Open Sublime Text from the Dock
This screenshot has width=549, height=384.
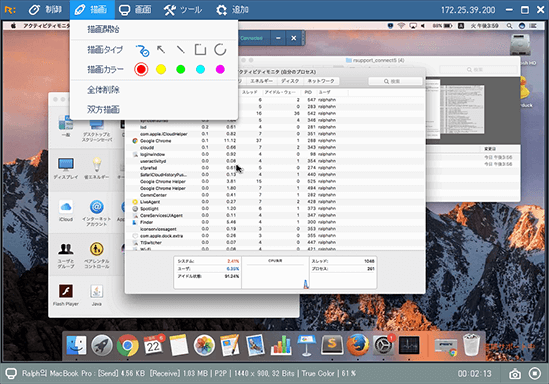[x=332, y=345]
